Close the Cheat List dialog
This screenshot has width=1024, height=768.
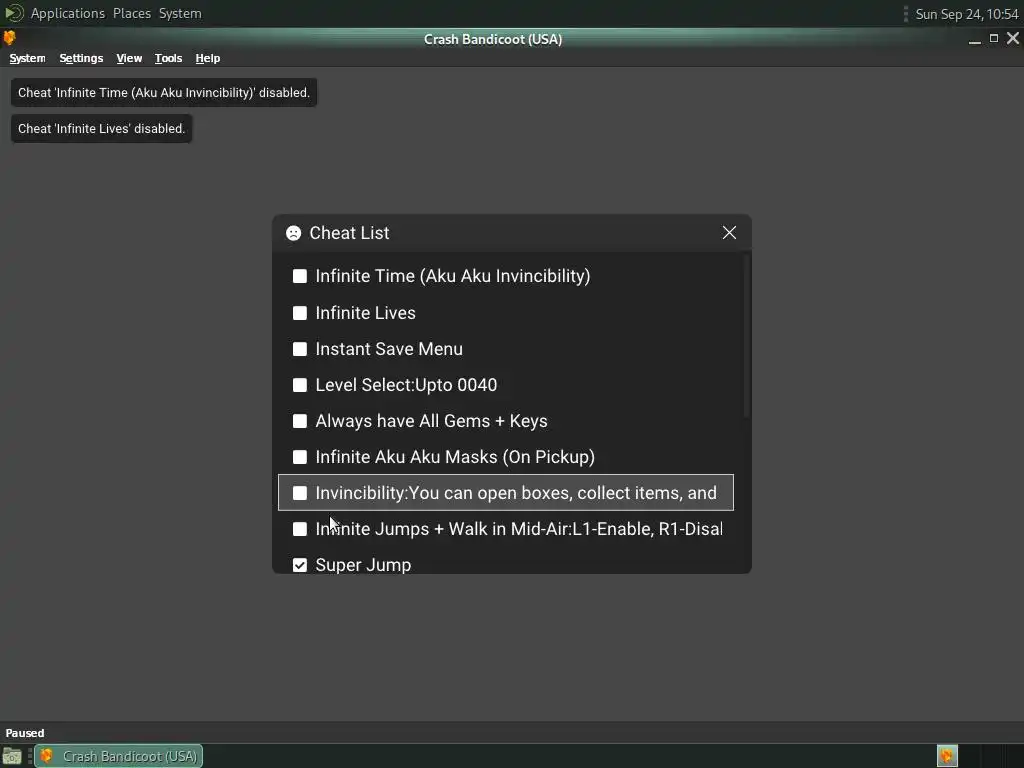click(729, 232)
